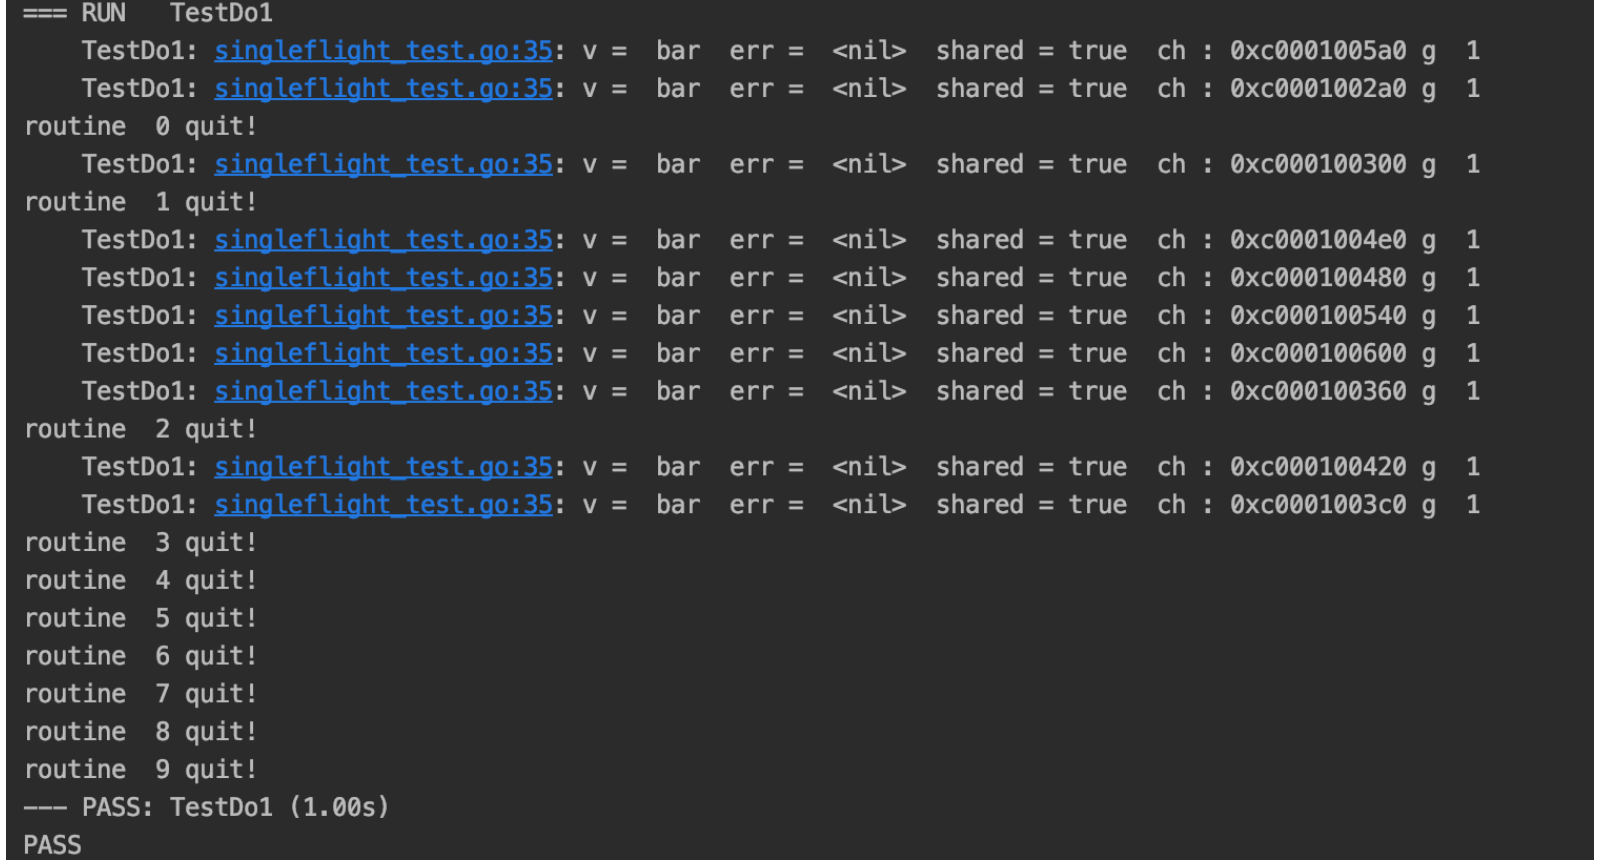
Task: Place cursor on 'routine 9 quit!' line
Action: coord(140,770)
